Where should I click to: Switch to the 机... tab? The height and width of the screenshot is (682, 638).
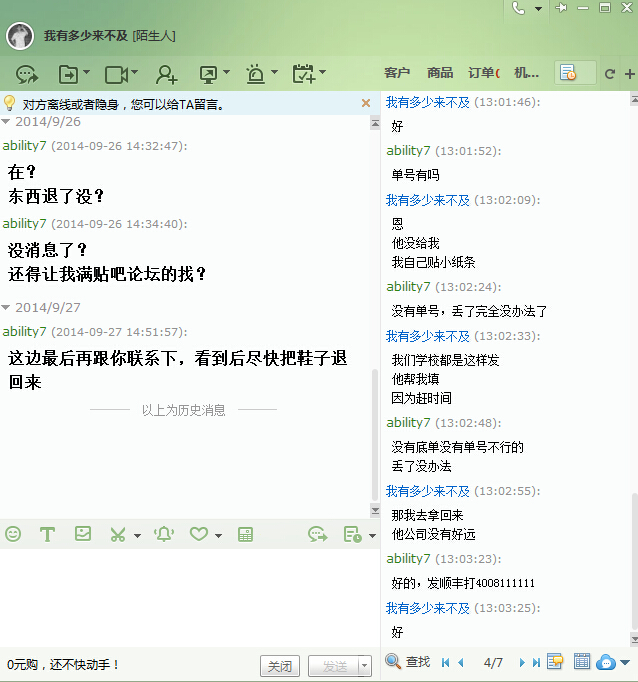[x=526, y=73]
